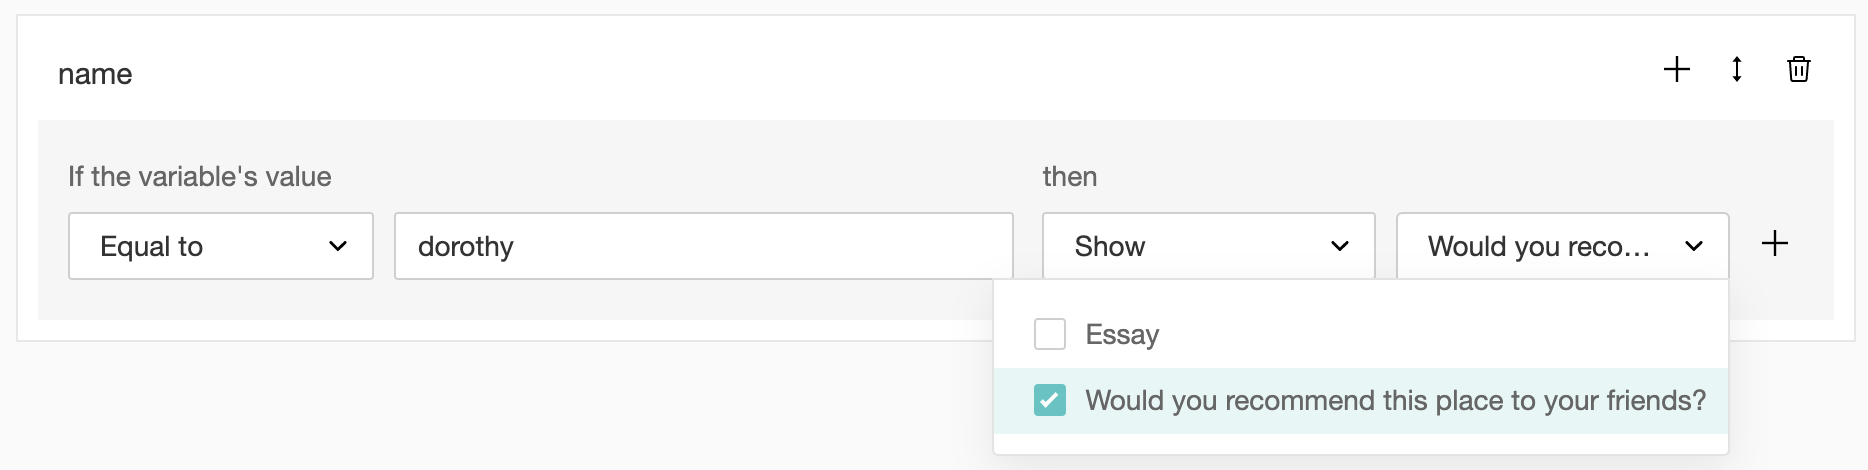Image resolution: width=1868 pixels, height=470 pixels.
Task: Click the "If the variable's value" label
Action: click(x=199, y=177)
